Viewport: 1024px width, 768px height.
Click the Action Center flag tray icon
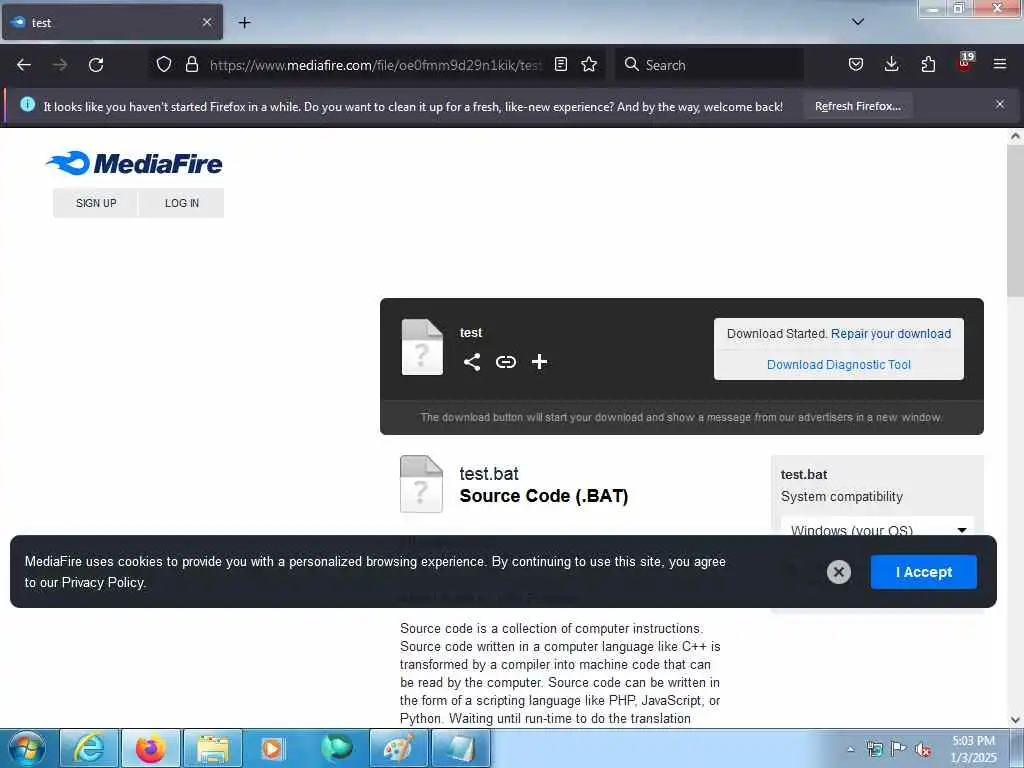pos(899,749)
